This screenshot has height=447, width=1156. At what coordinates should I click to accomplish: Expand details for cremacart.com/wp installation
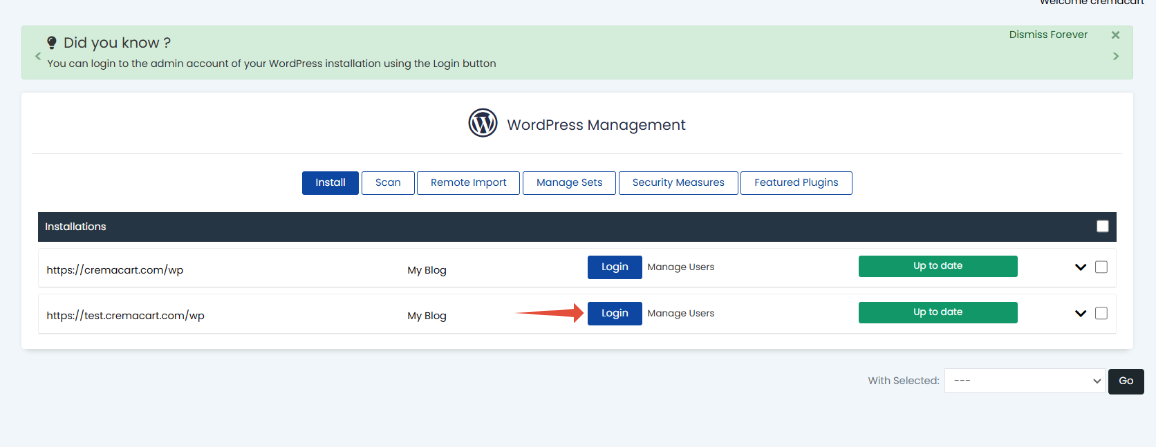coord(1080,268)
